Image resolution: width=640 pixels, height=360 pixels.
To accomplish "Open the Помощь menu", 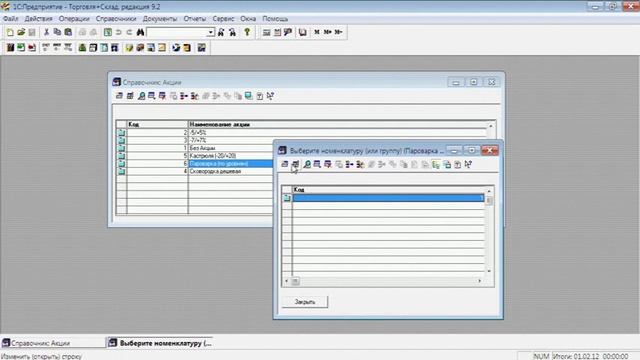I will (275, 19).
